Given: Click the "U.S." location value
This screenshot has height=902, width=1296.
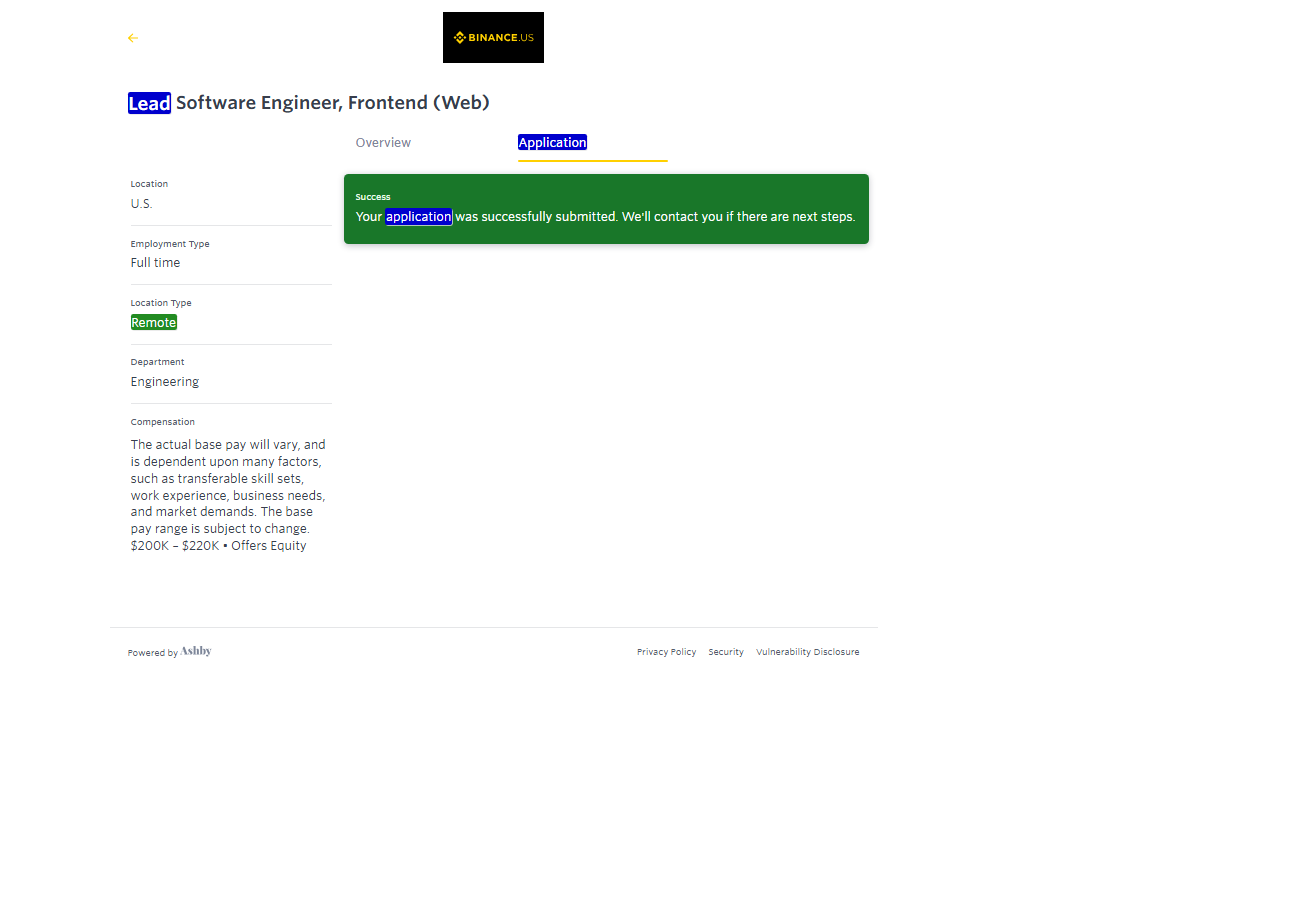Looking at the screenshot, I should [x=142, y=204].
